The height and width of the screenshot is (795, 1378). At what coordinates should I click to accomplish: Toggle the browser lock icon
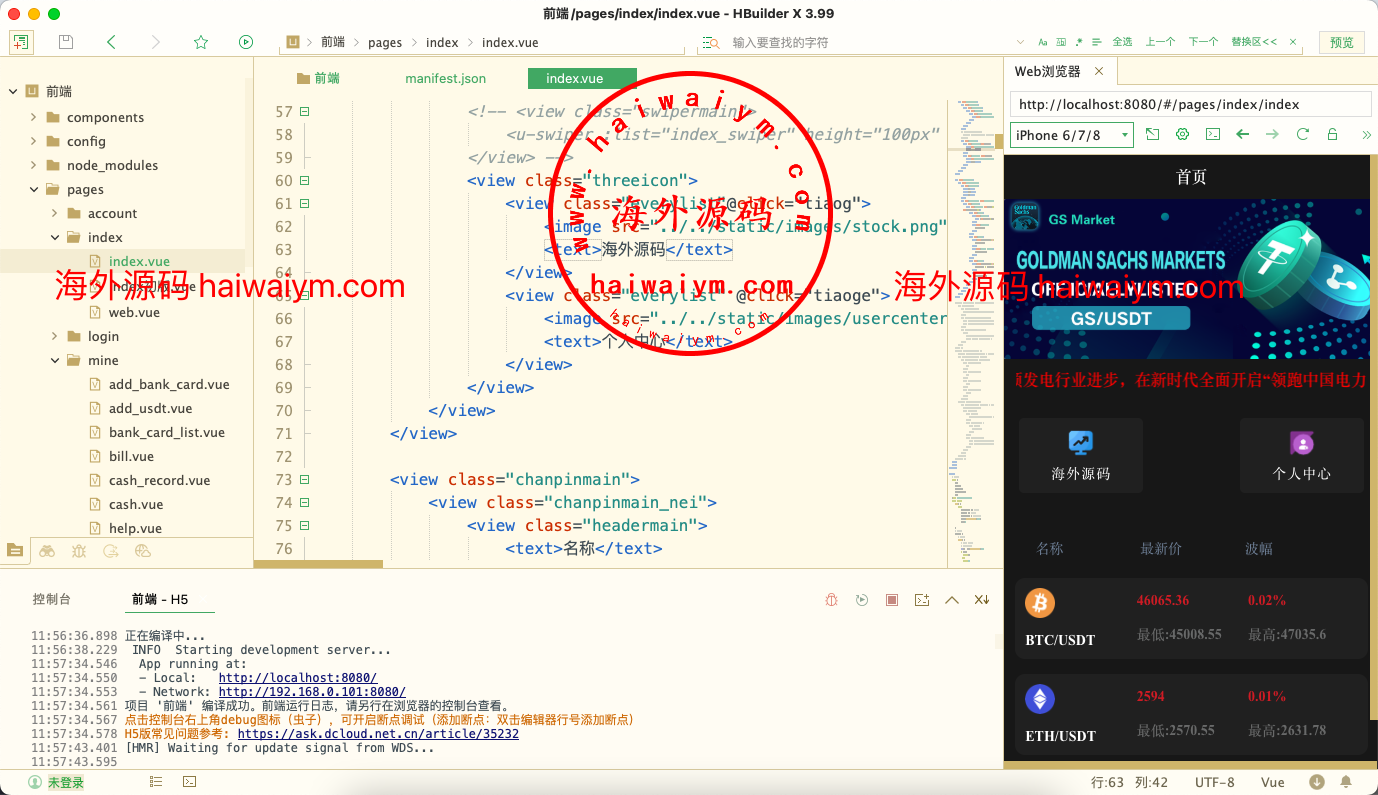[x=1332, y=134]
